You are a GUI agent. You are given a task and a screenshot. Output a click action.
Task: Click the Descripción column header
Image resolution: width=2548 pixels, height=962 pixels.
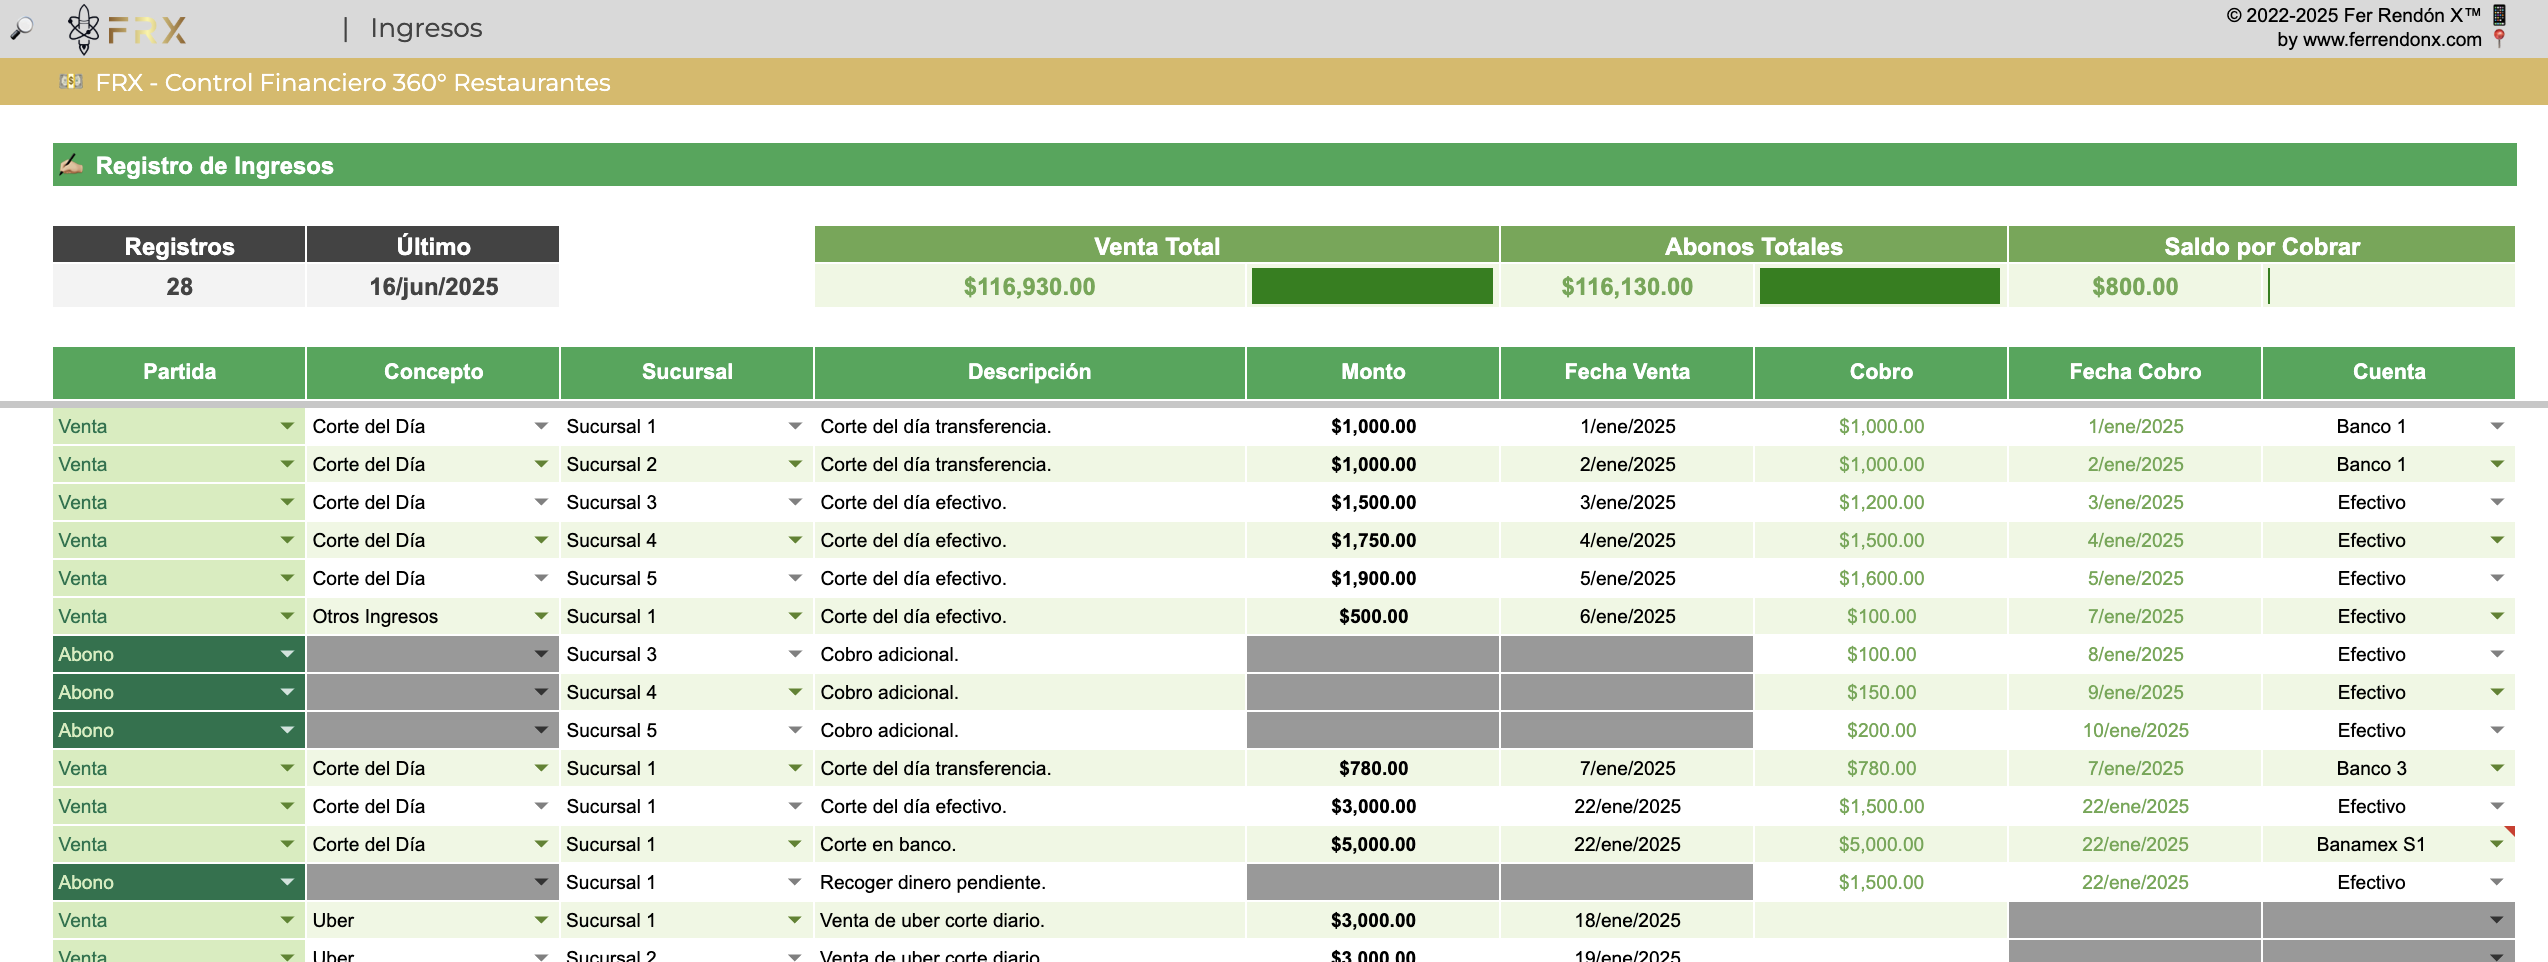[x=1029, y=372]
